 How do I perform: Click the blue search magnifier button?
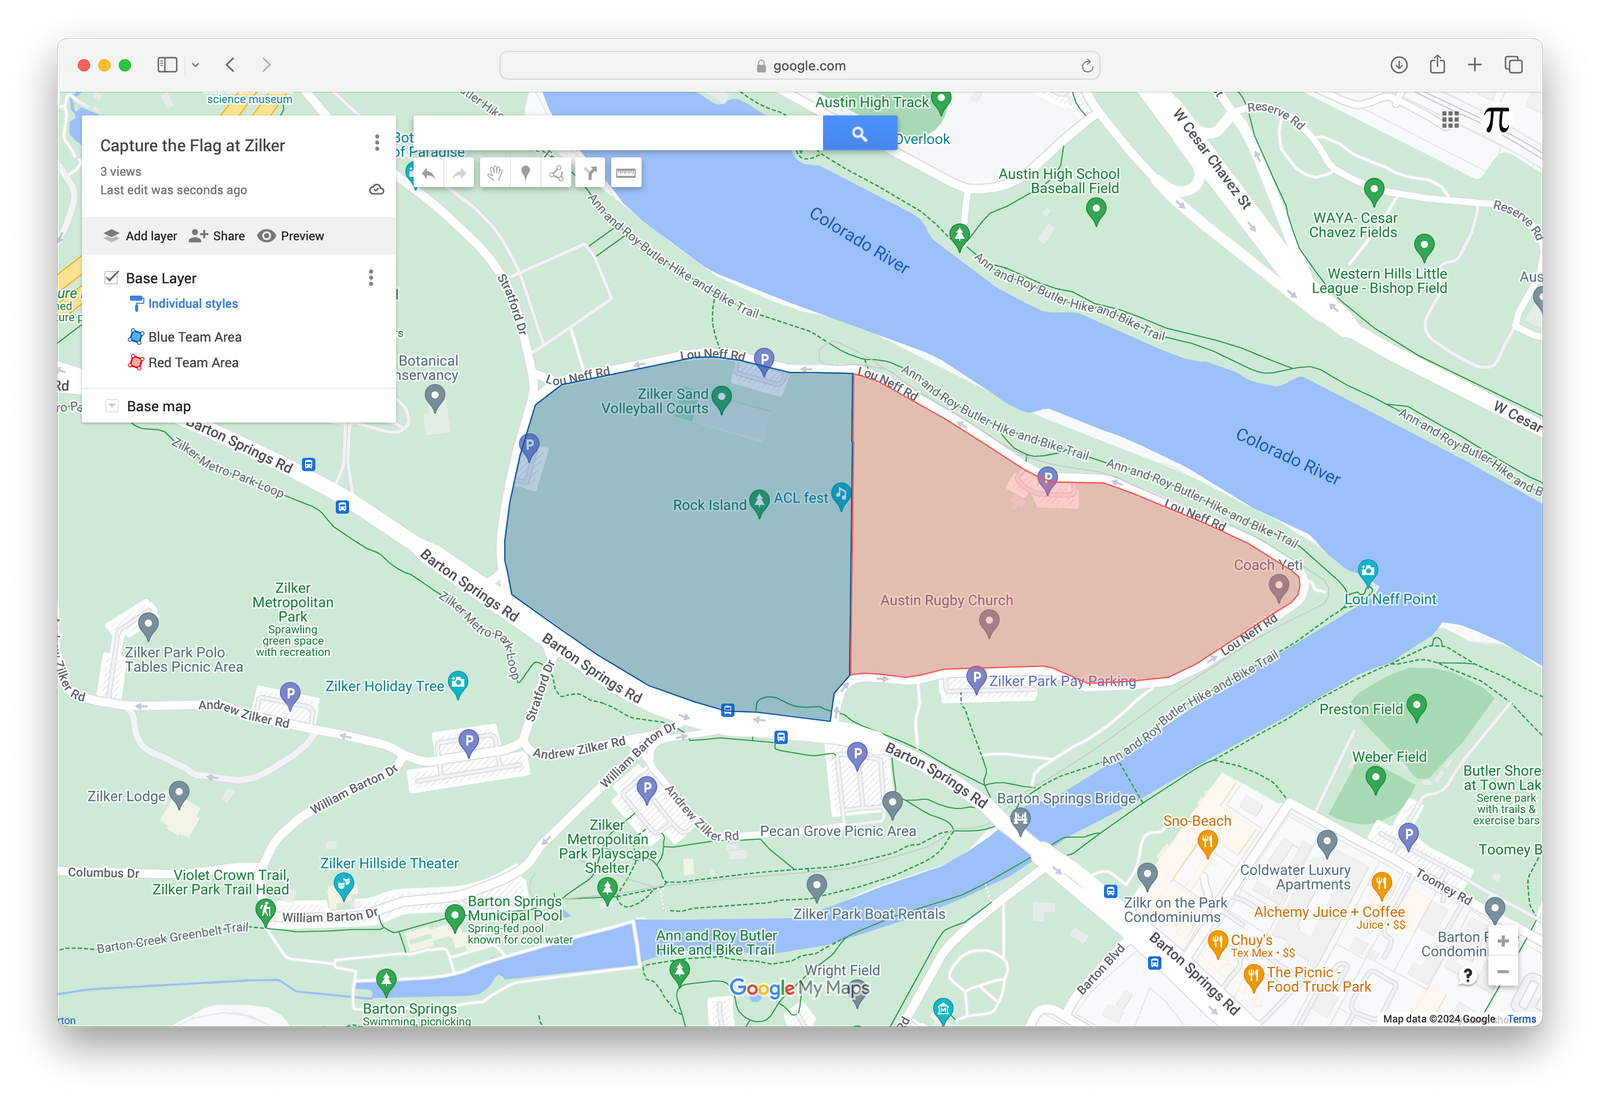(x=859, y=134)
